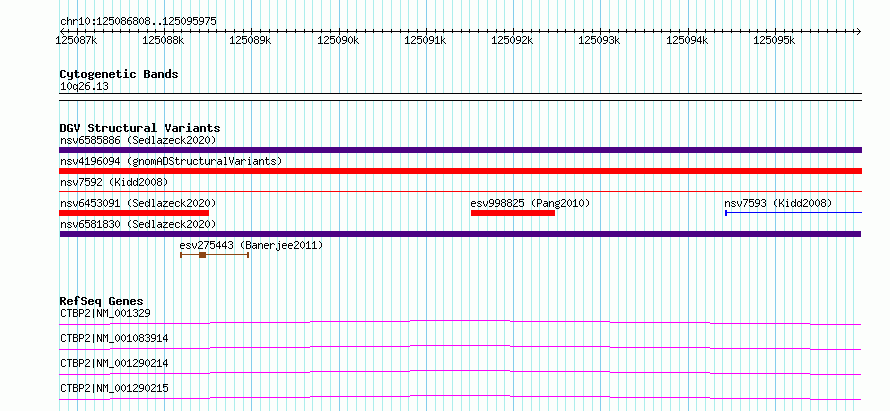Viewport: 890px width, 411px height.
Task: Open the nsv6453091 (Sedlazeck2020) label
Action: 138,203
